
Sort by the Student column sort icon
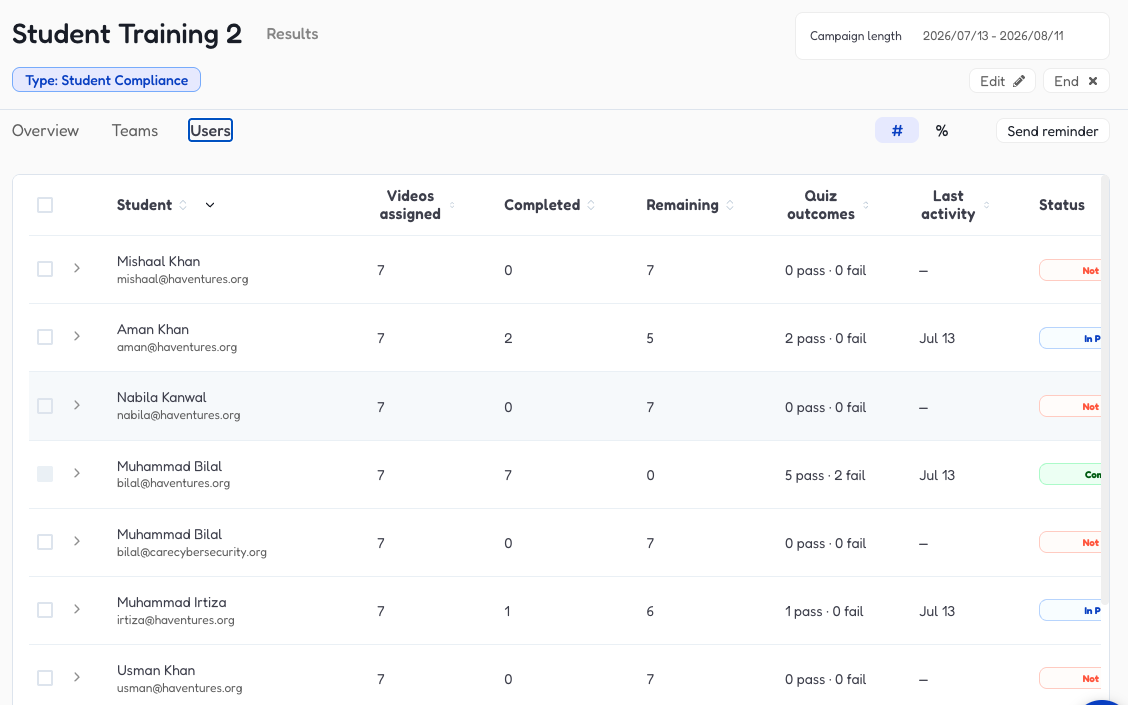tap(183, 205)
